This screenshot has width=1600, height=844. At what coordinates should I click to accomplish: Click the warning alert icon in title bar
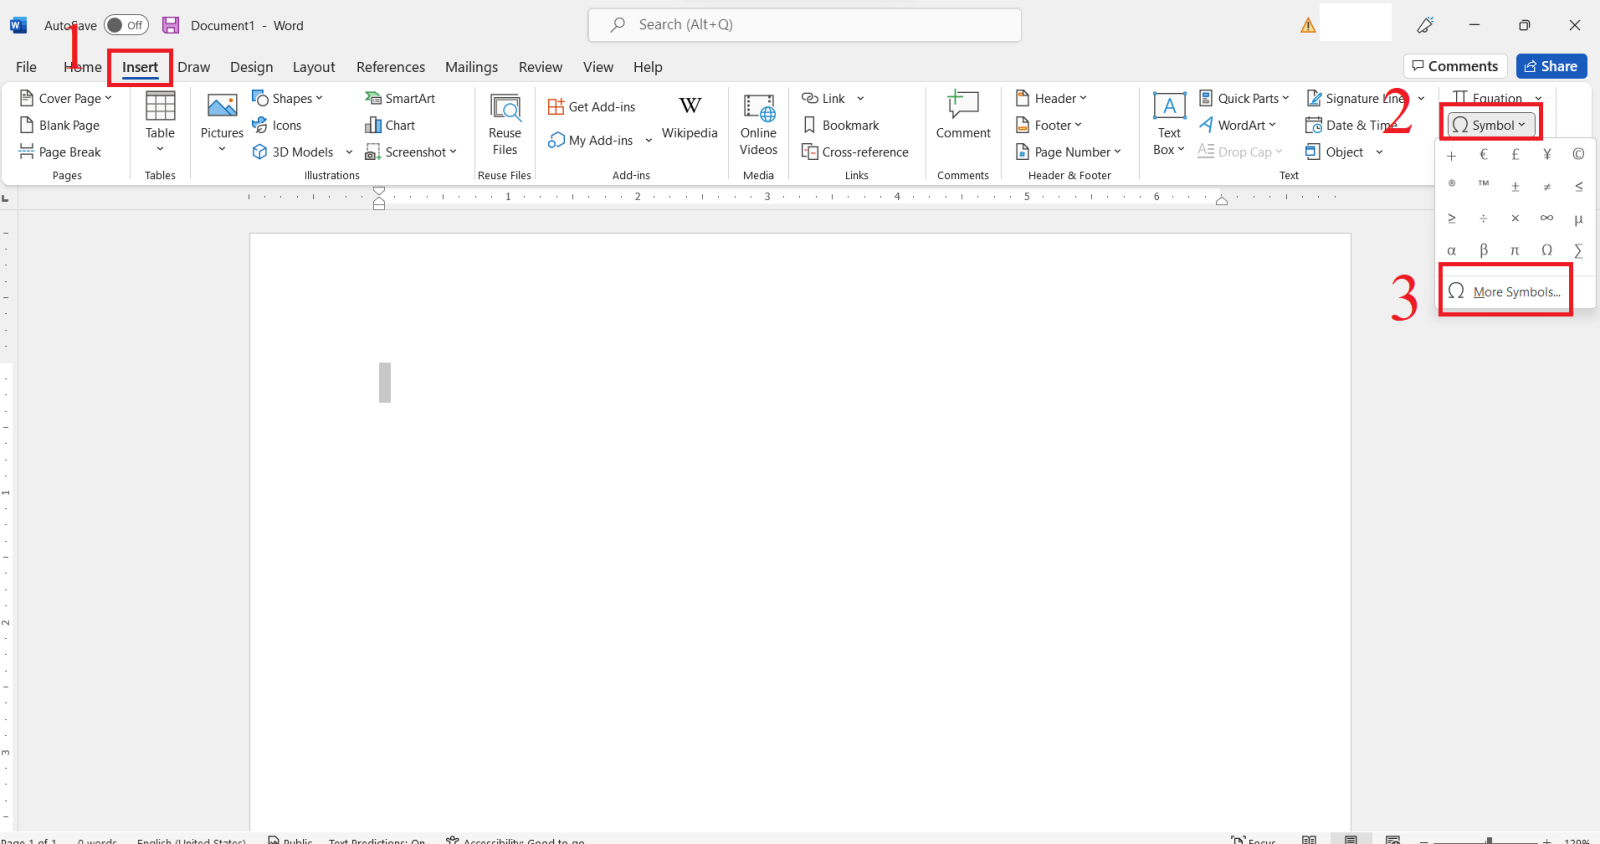pos(1308,25)
